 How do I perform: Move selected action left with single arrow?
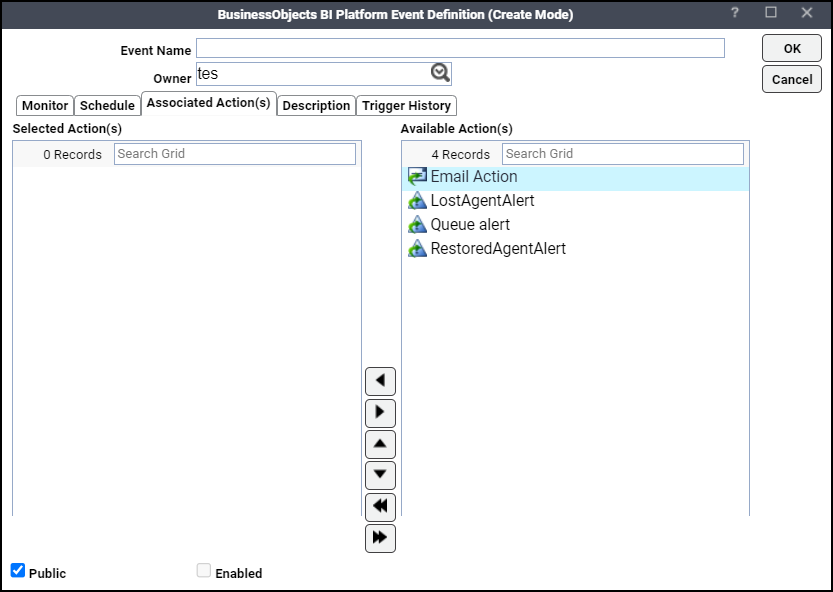point(380,381)
